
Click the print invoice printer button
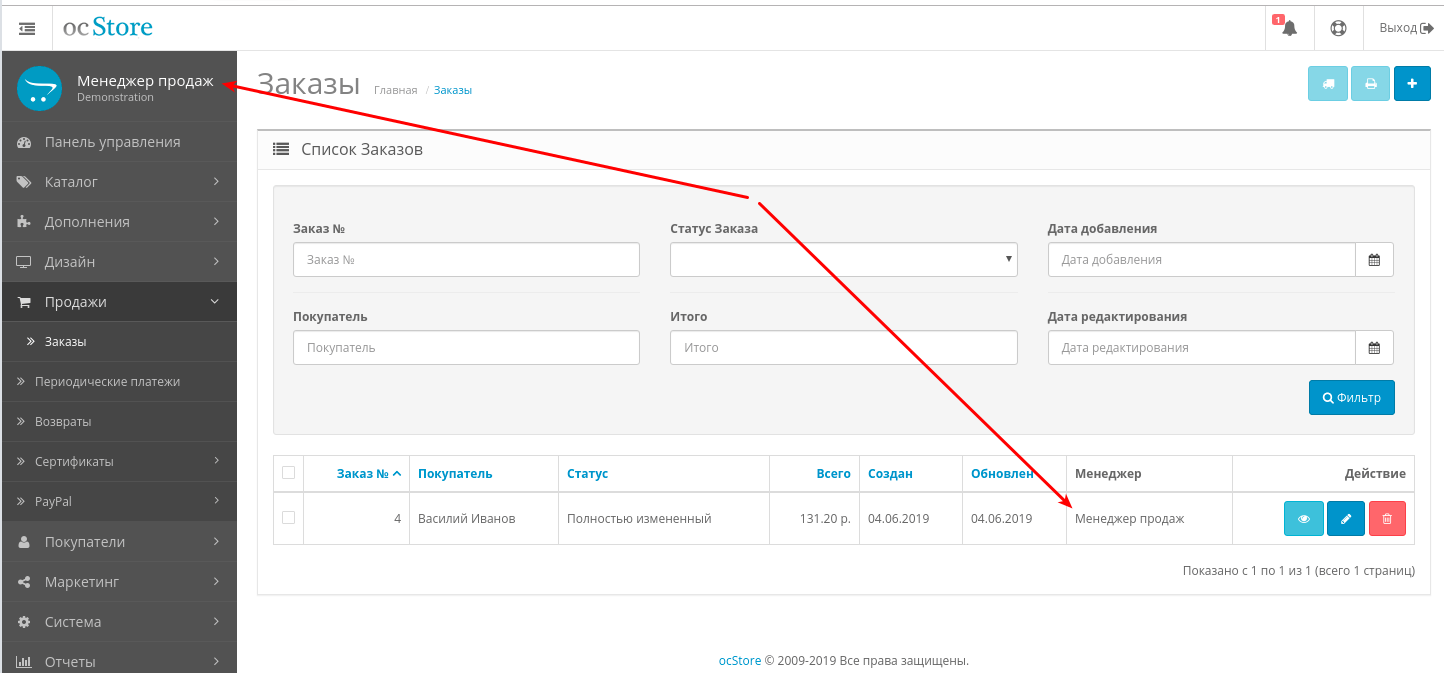click(1371, 84)
